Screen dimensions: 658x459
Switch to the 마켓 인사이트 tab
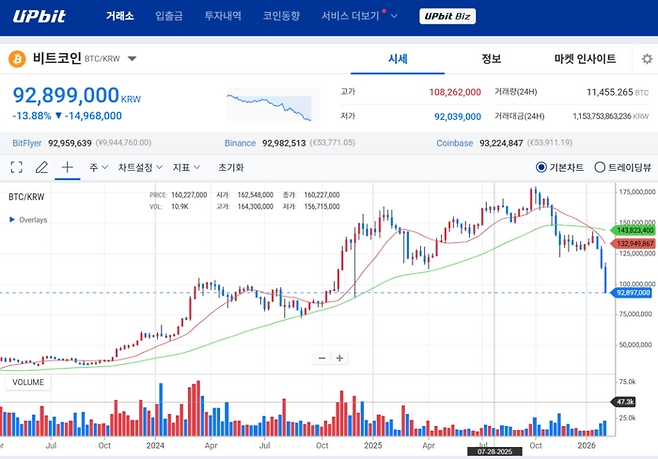point(585,59)
